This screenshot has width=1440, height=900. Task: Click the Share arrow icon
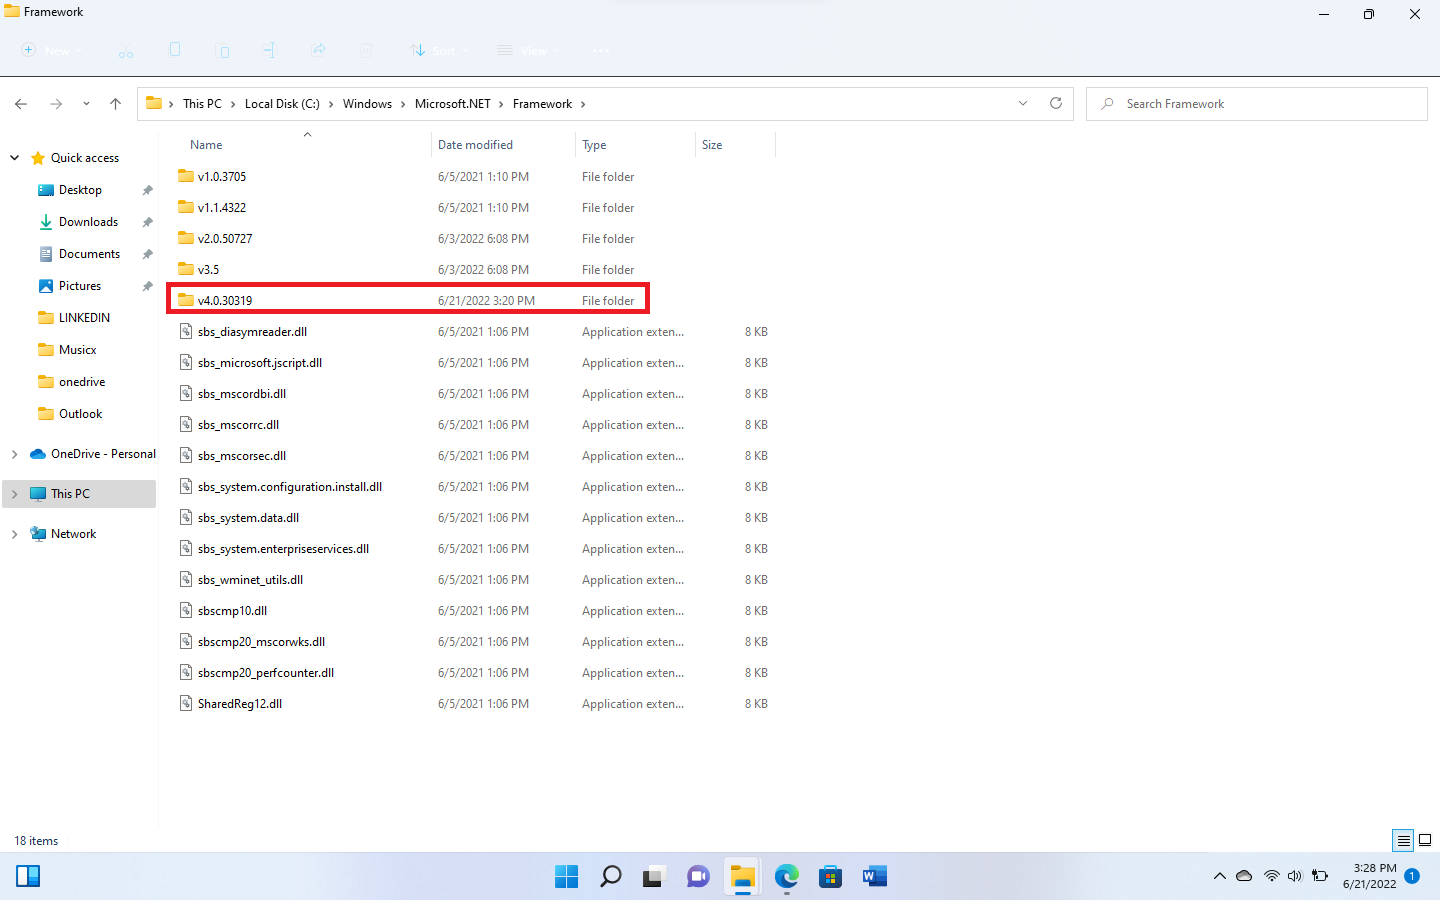click(318, 50)
